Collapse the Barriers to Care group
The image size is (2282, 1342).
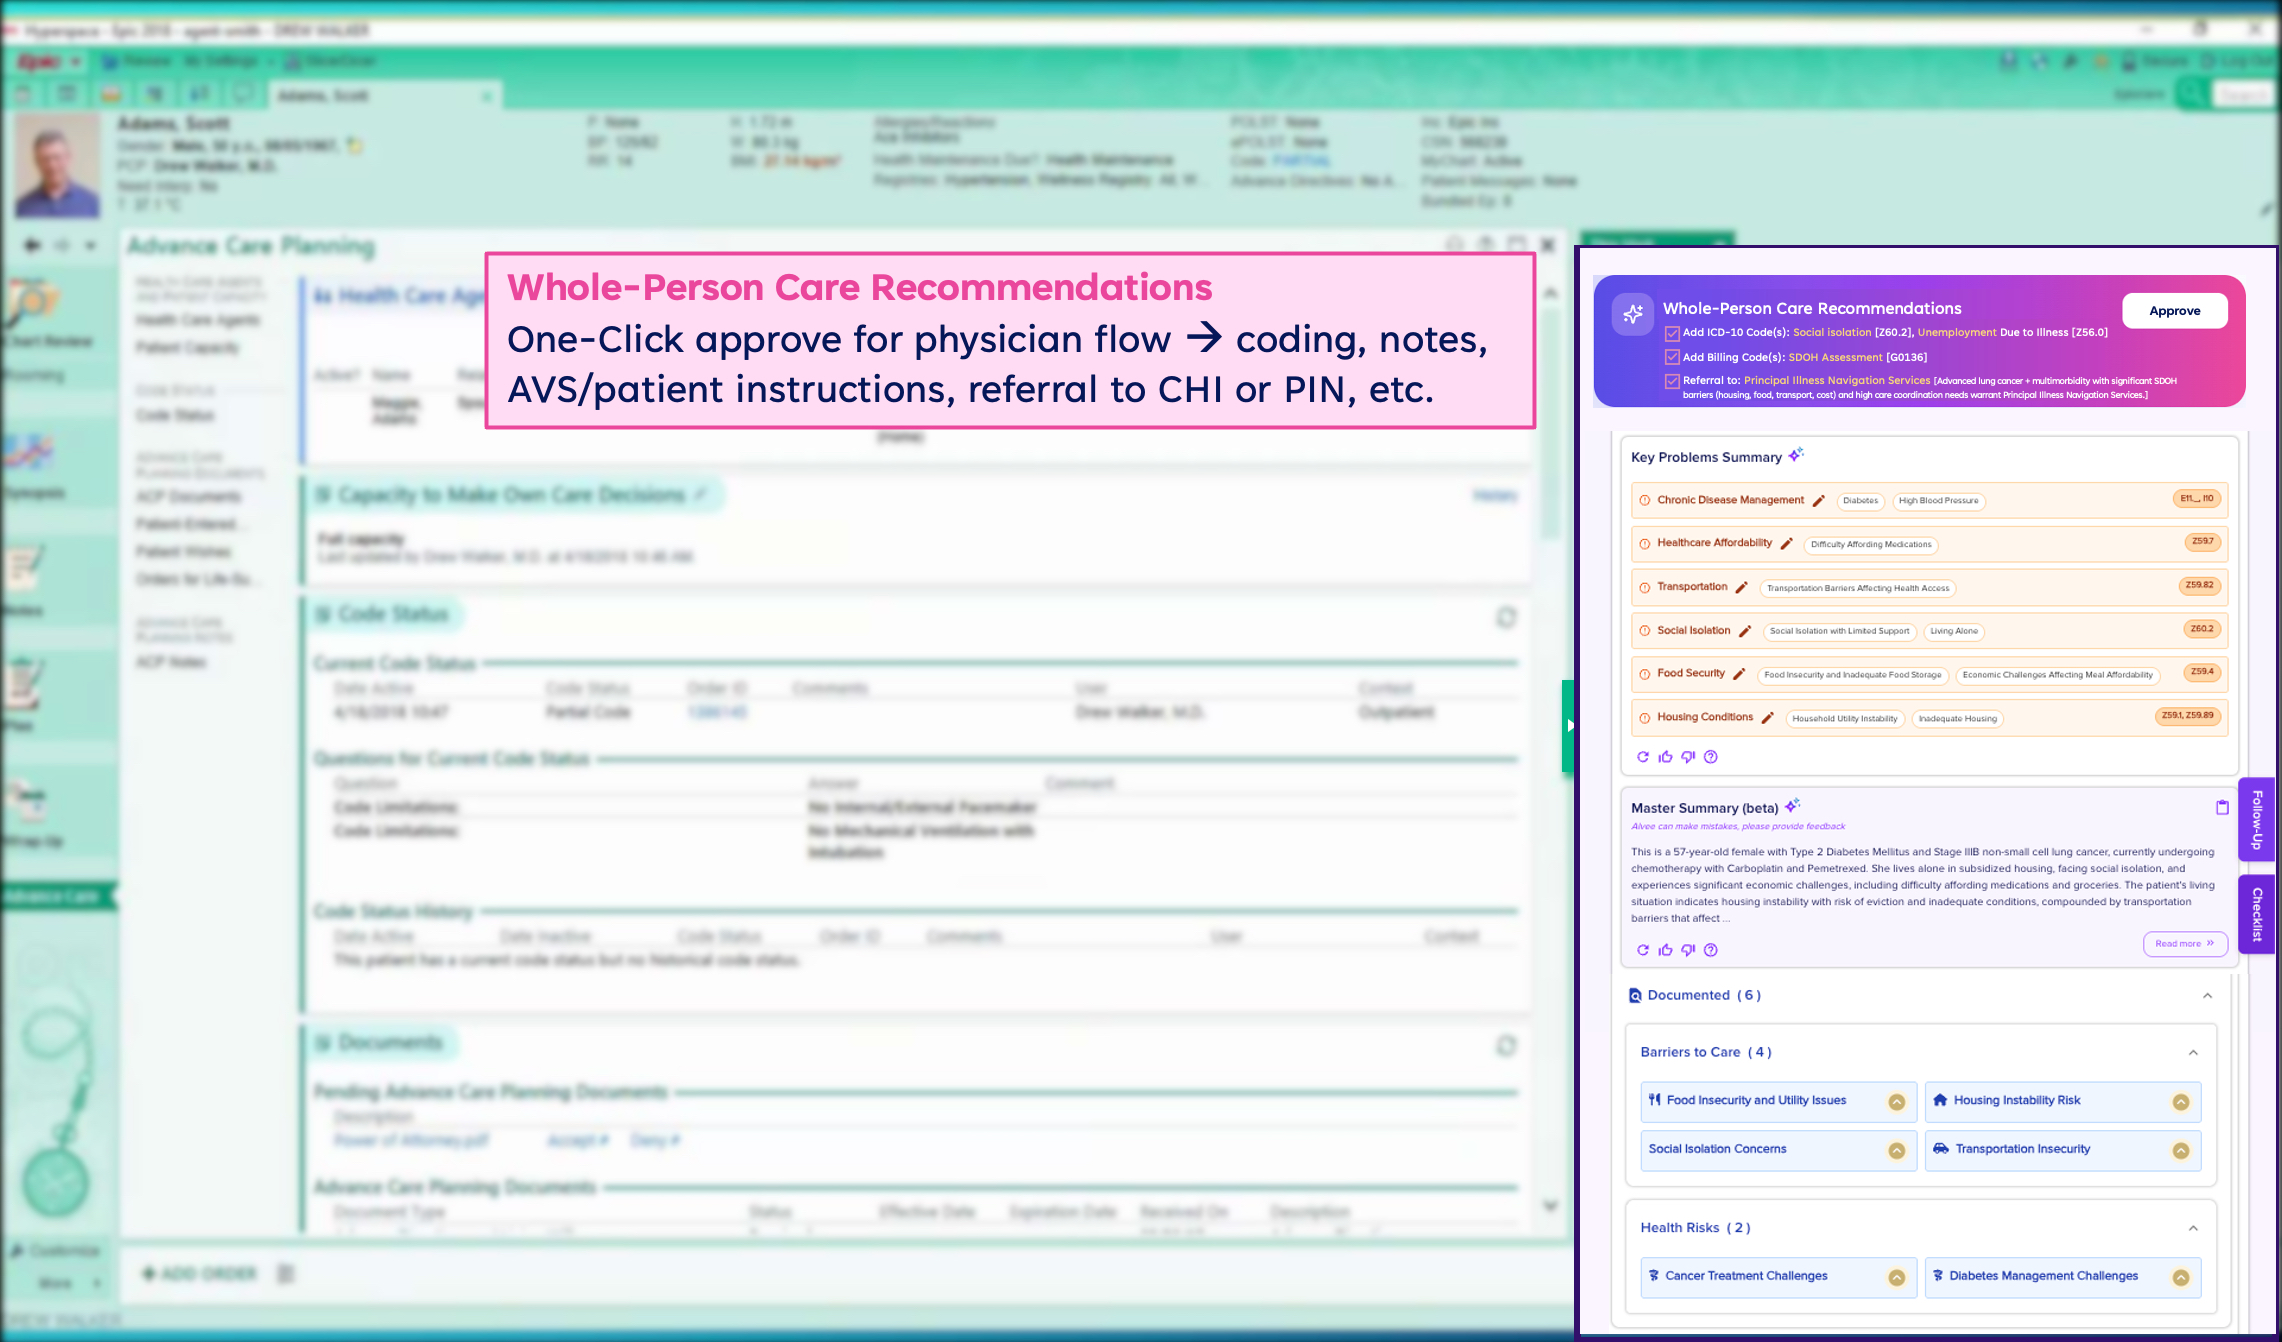(x=2193, y=1053)
